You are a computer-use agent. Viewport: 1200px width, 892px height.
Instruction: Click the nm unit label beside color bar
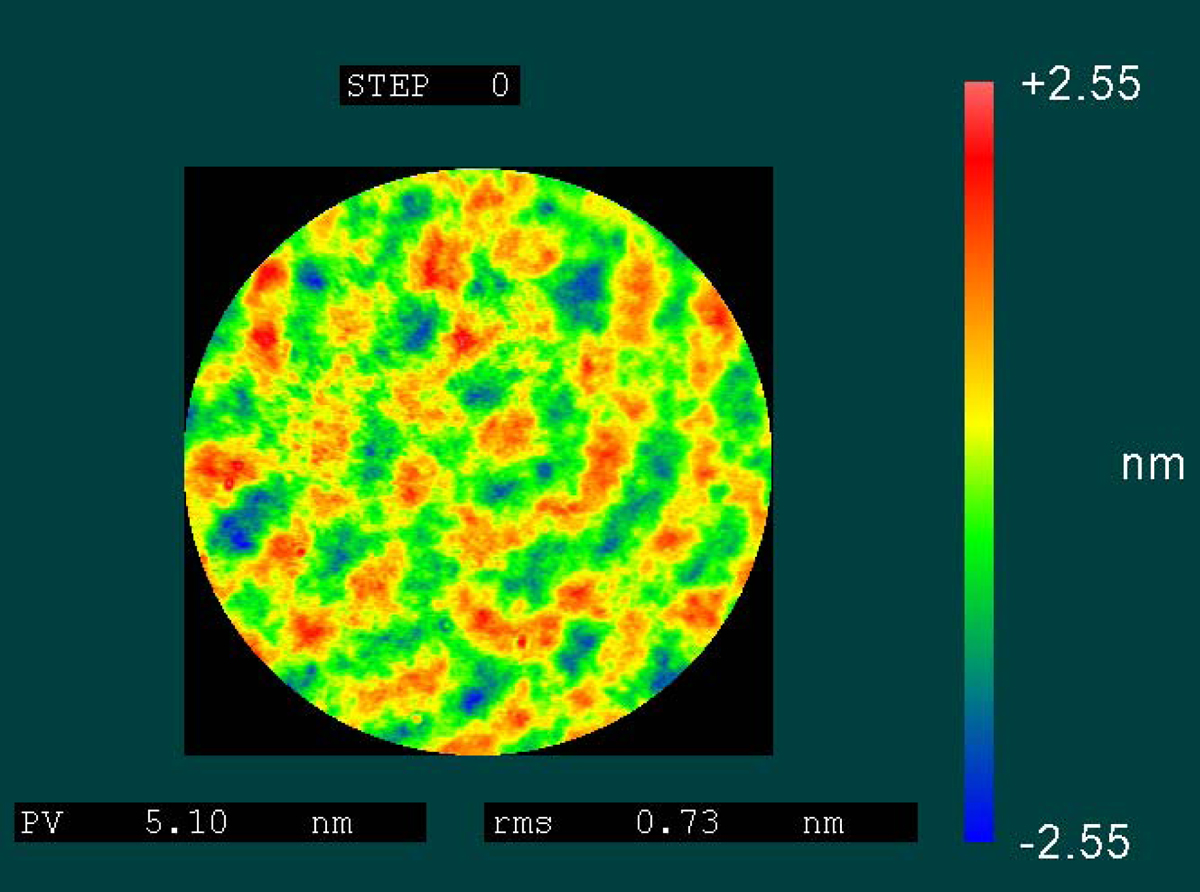1152,466
